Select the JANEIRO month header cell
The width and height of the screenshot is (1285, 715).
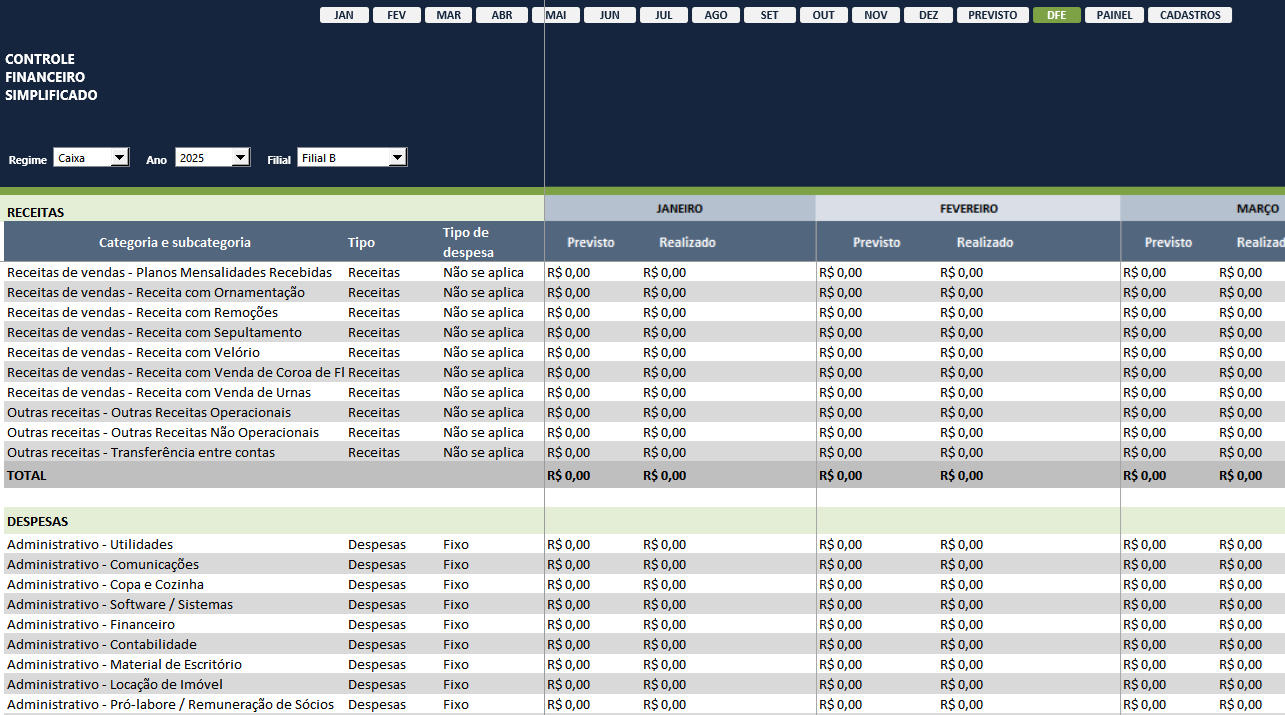679,209
